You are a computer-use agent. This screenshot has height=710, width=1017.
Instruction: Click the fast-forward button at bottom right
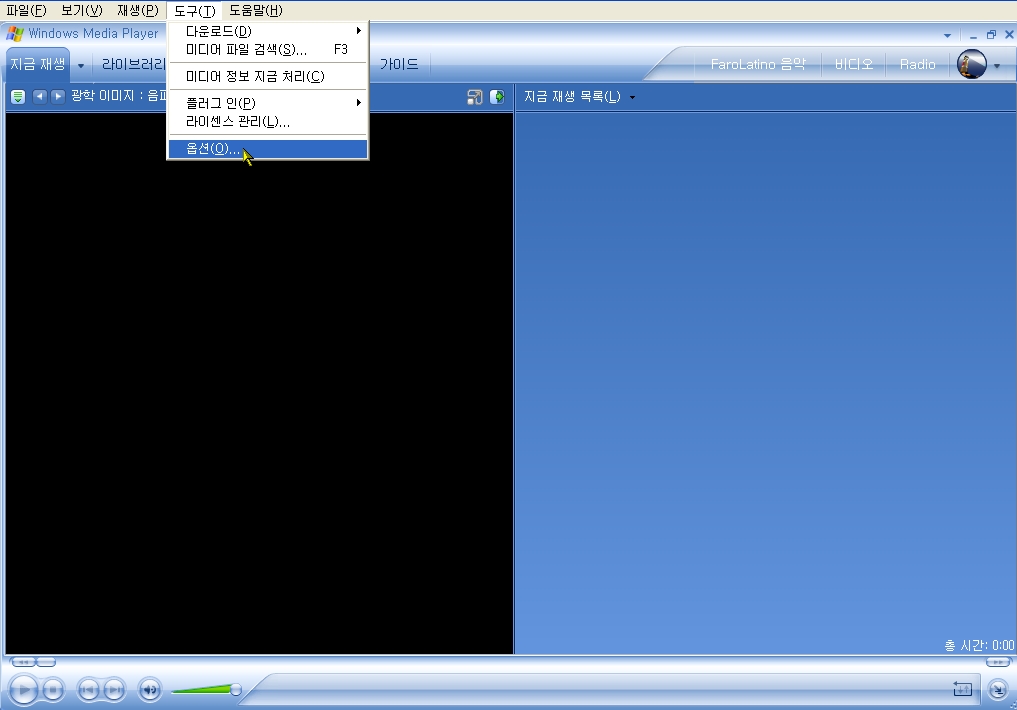pos(998,662)
